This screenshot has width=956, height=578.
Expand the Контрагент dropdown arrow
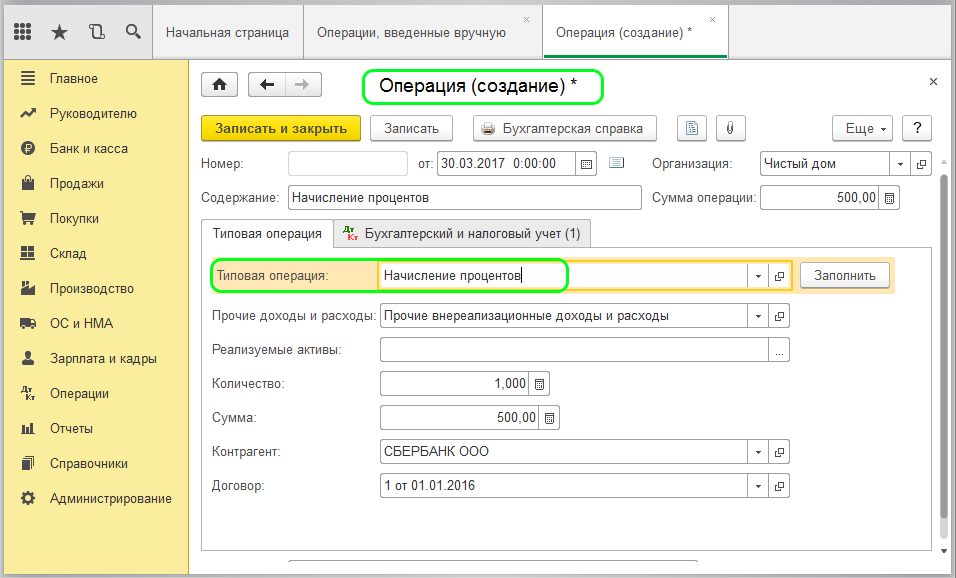pos(758,452)
